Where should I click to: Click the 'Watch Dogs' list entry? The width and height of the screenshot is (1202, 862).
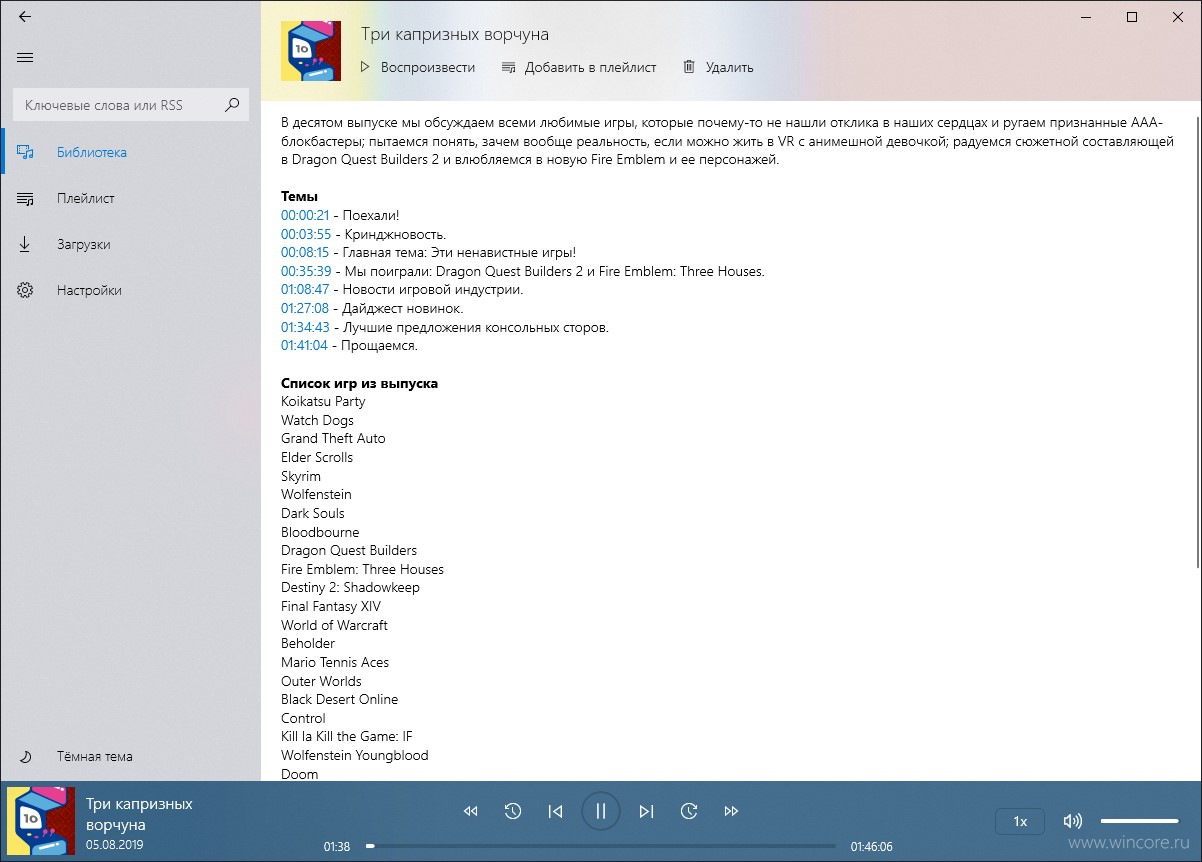click(317, 421)
